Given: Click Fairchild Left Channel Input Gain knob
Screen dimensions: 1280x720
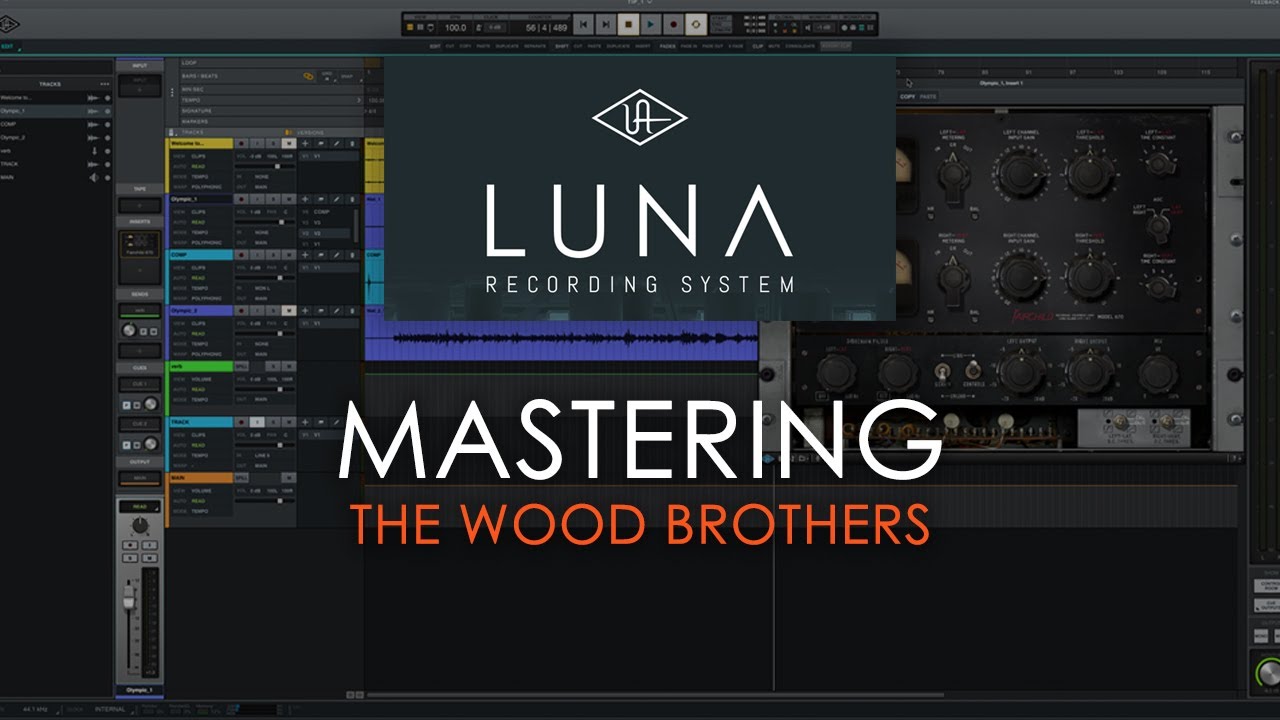Looking at the screenshot, I should 1022,172.
